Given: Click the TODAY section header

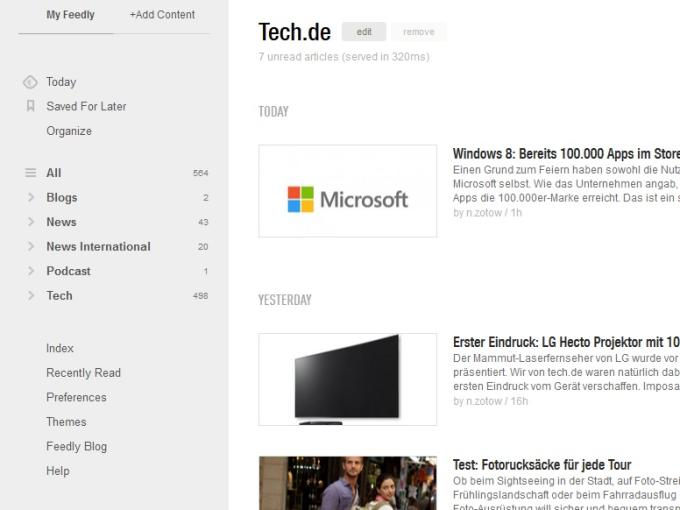Looking at the screenshot, I should click(274, 111).
